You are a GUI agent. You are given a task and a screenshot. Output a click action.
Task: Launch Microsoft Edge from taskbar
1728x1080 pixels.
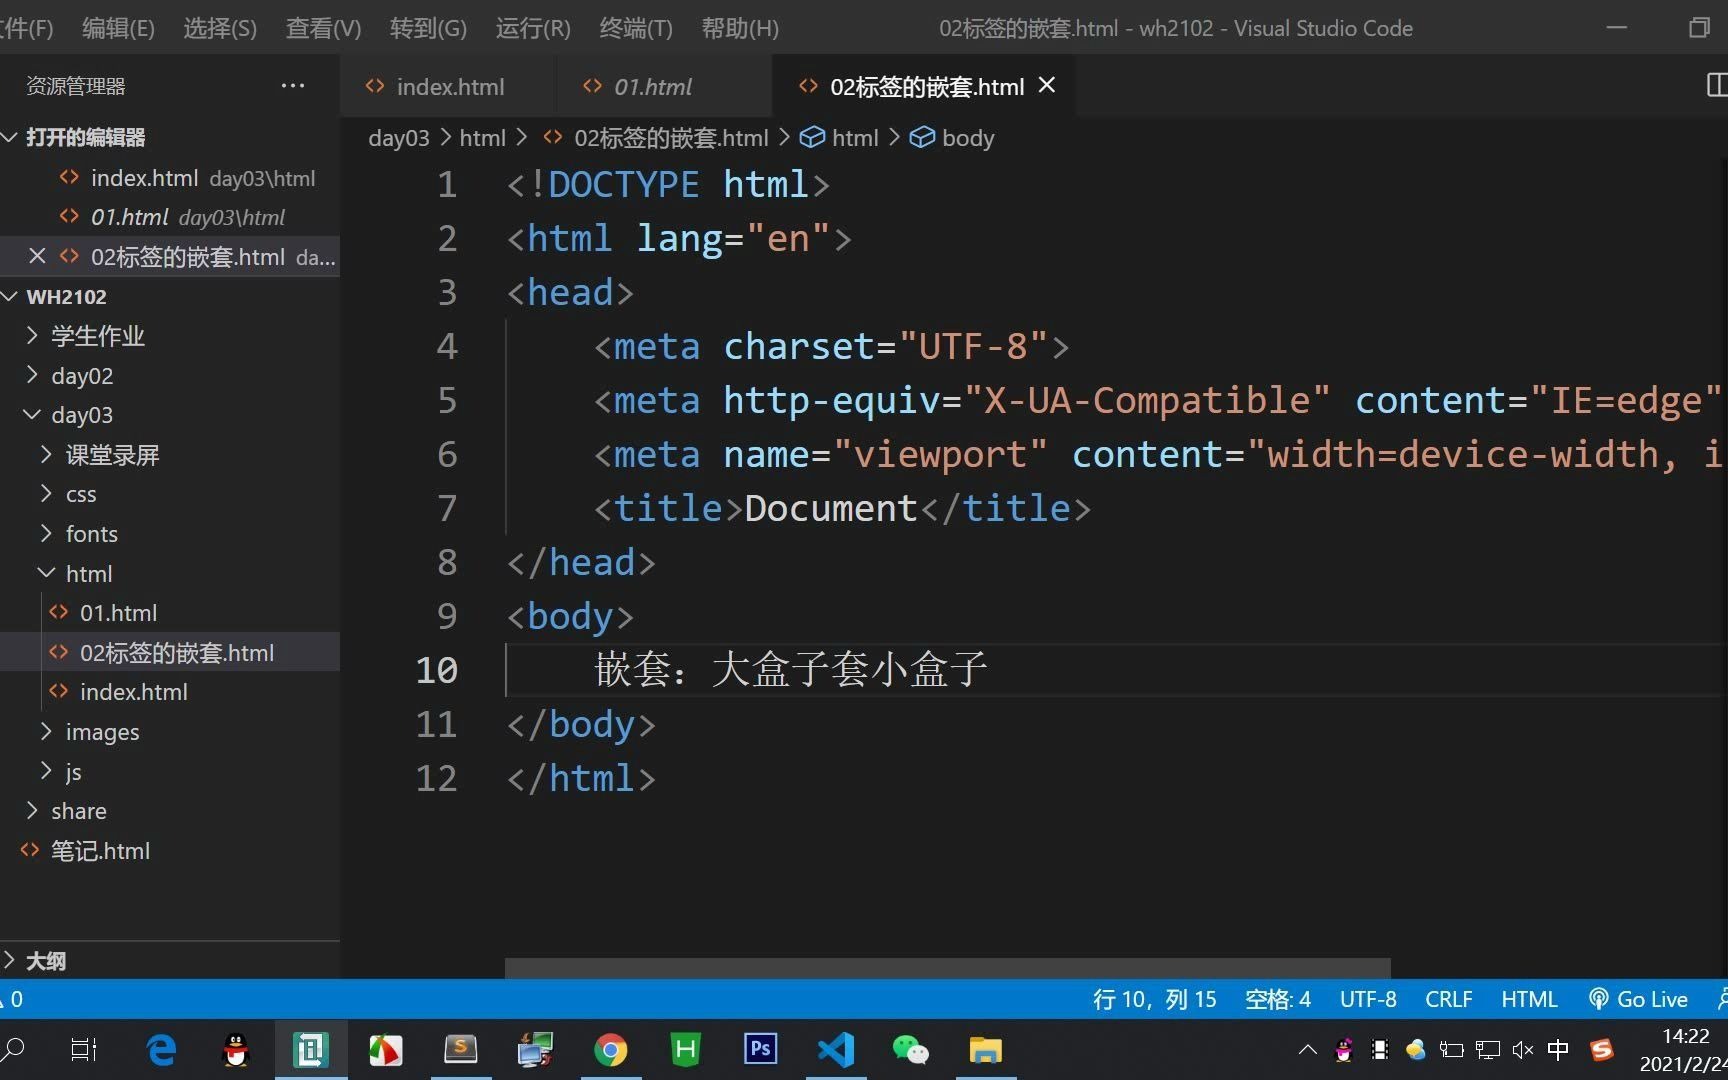161,1050
